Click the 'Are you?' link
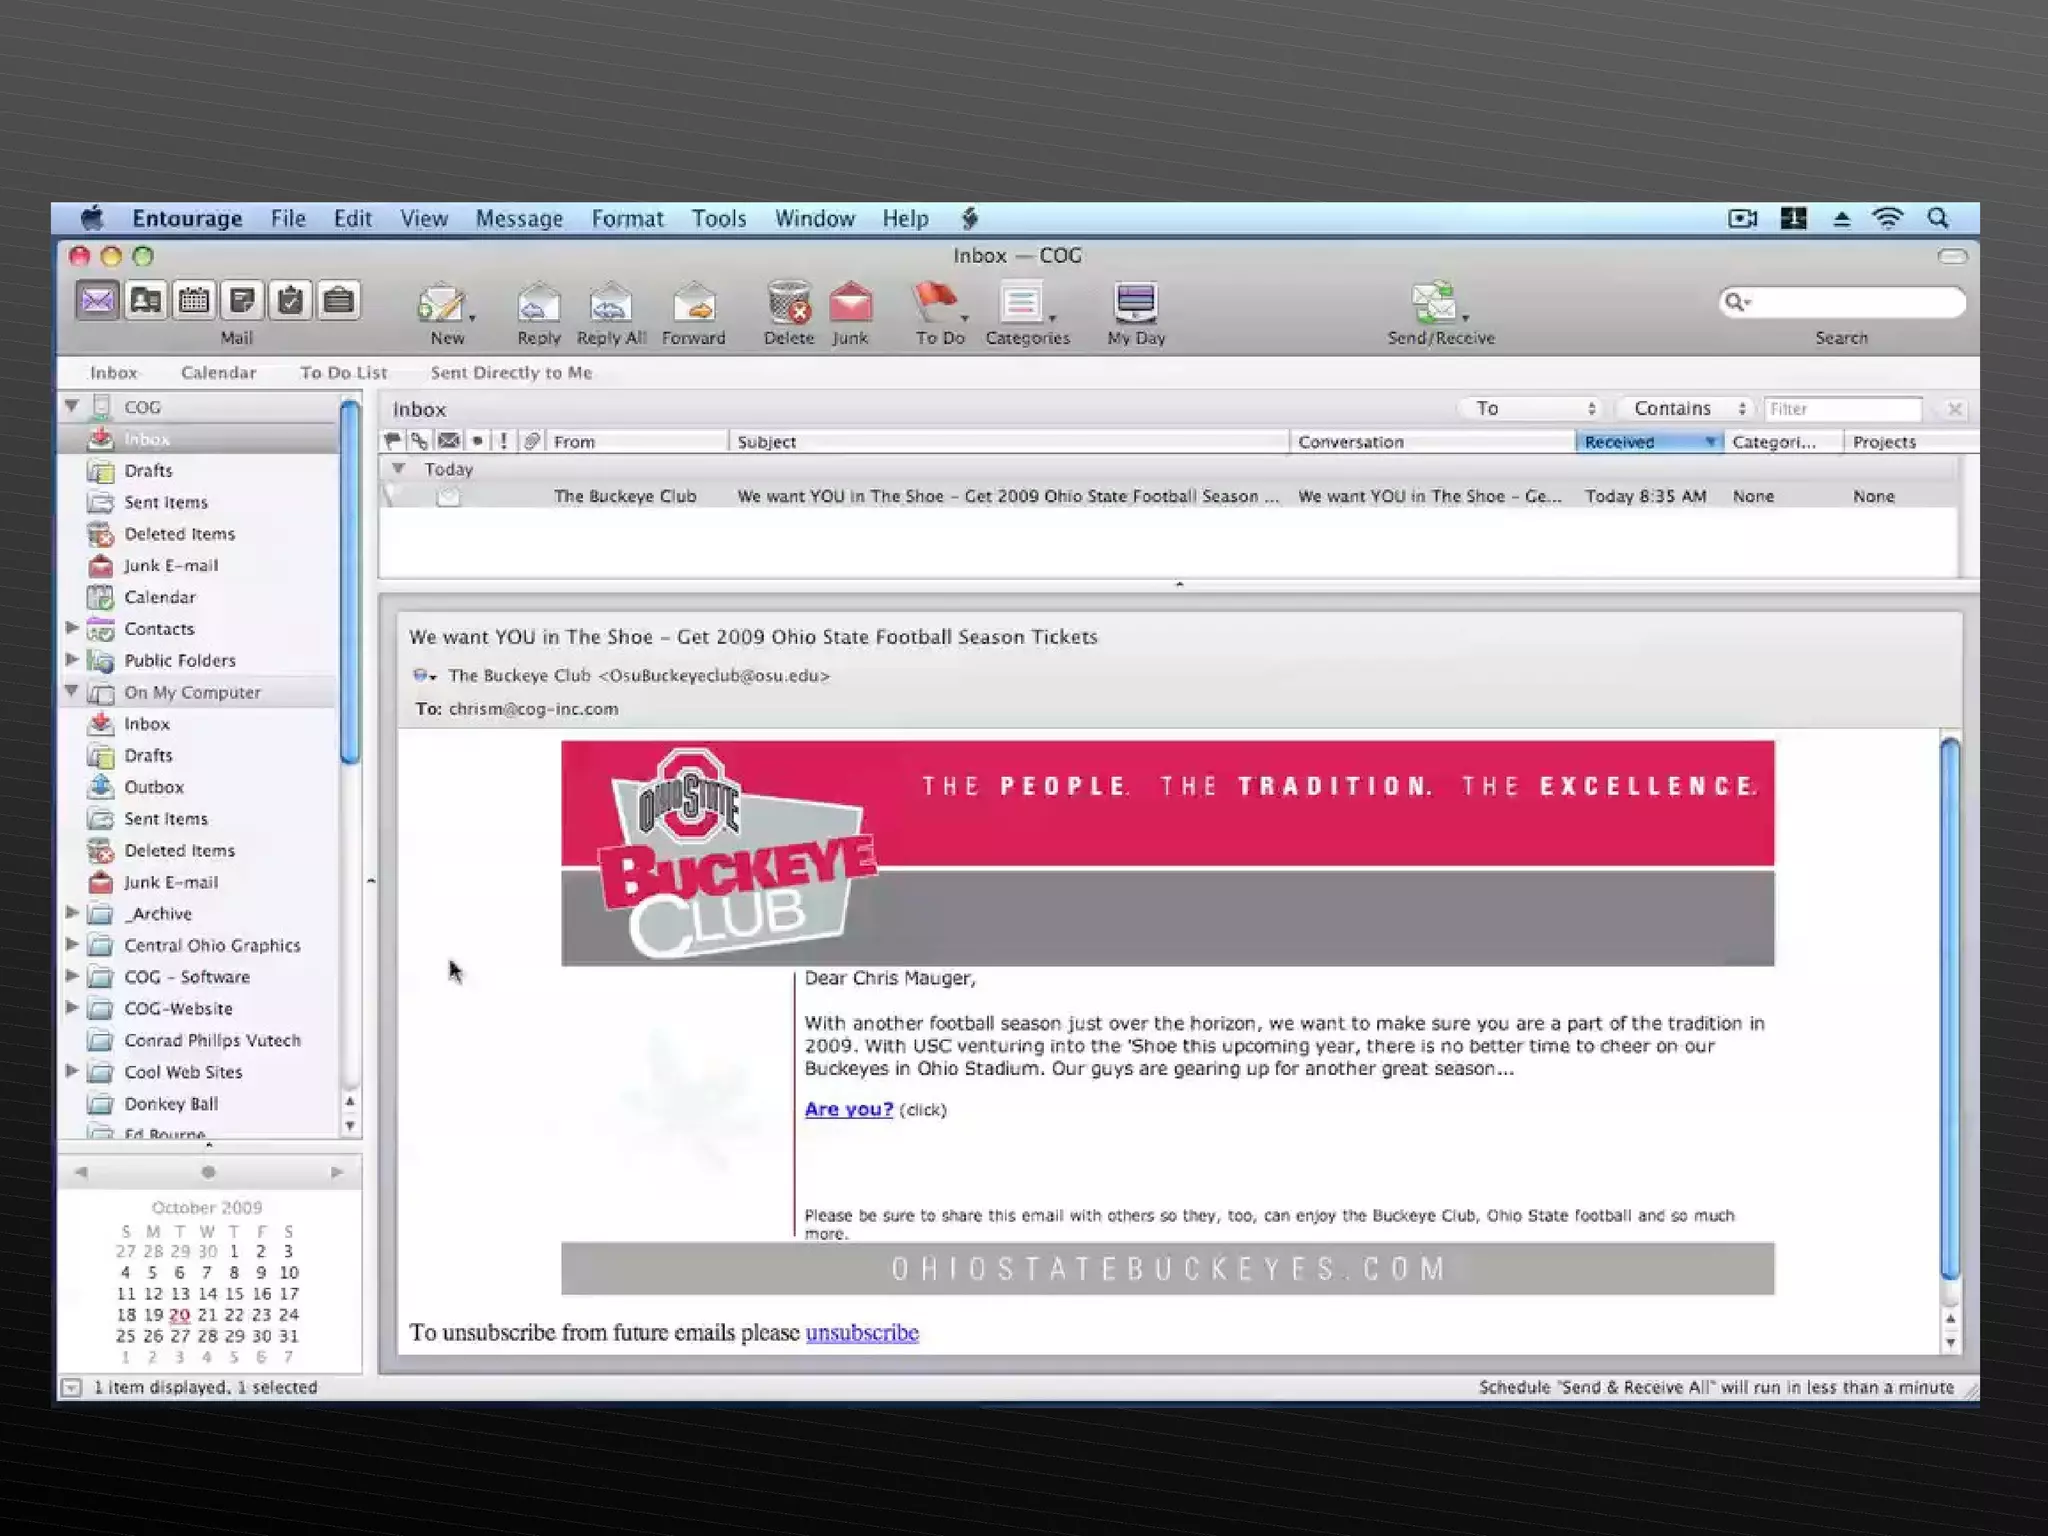Viewport: 2048px width, 1536px height. tap(848, 1108)
